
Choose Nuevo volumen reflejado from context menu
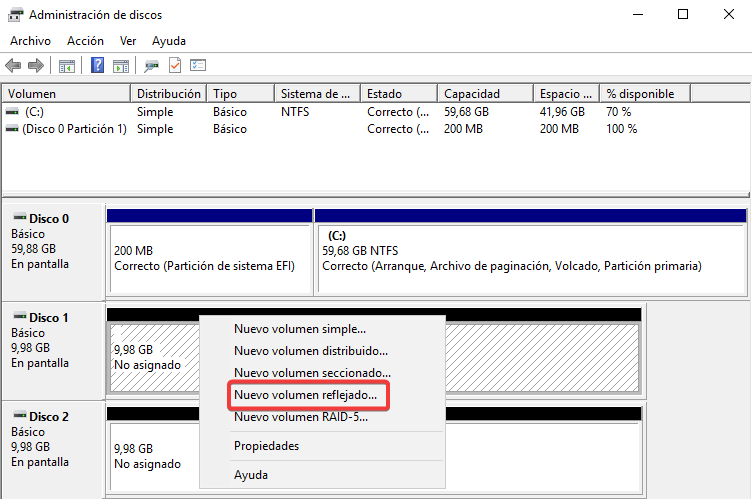pos(305,396)
